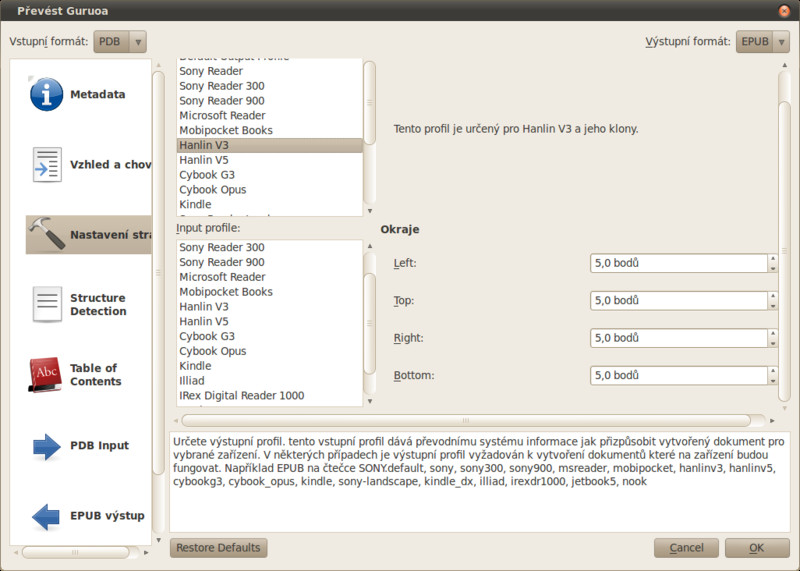
Task: Confirm with the OK button
Action: [x=757, y=548]
